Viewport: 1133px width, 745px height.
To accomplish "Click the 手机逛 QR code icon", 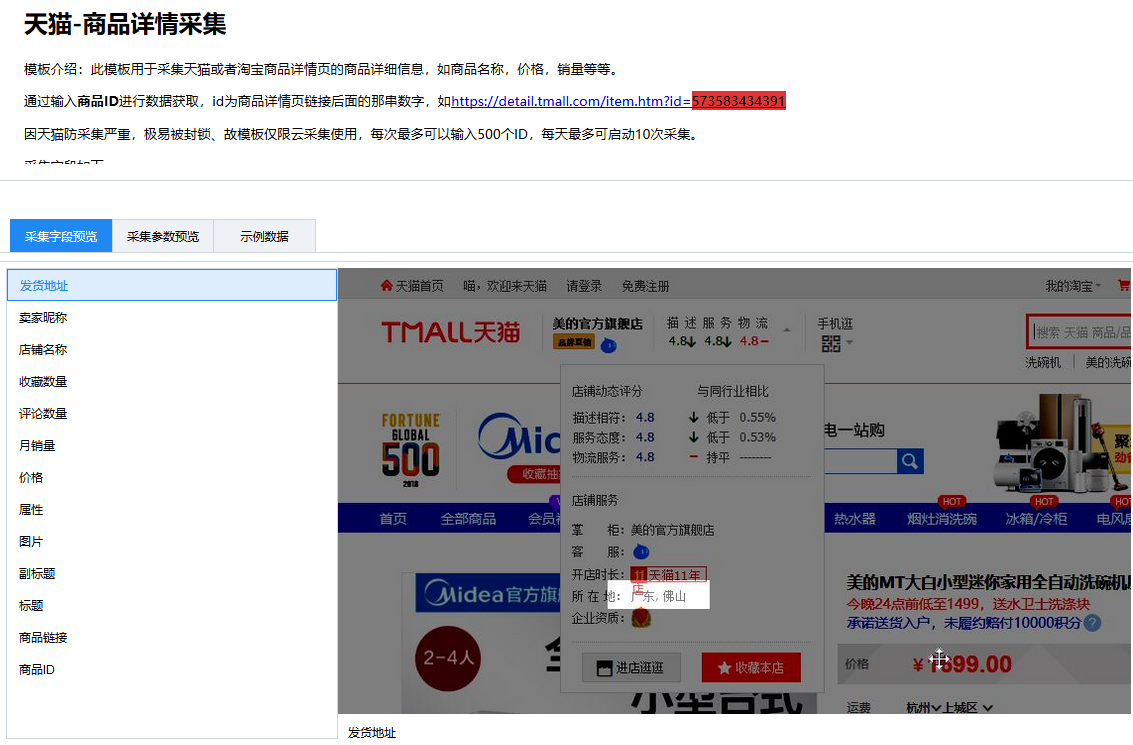I will pyautogui.click(x=831, y=344).
